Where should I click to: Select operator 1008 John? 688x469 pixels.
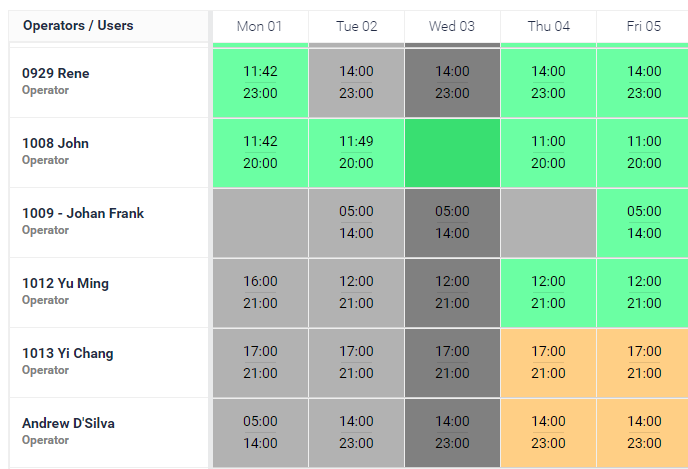56,143
